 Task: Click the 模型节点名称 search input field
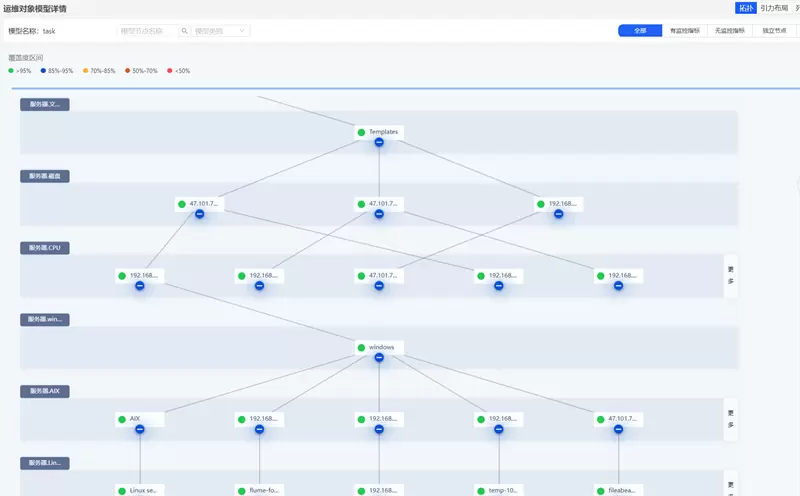click(x=147, y=31)
